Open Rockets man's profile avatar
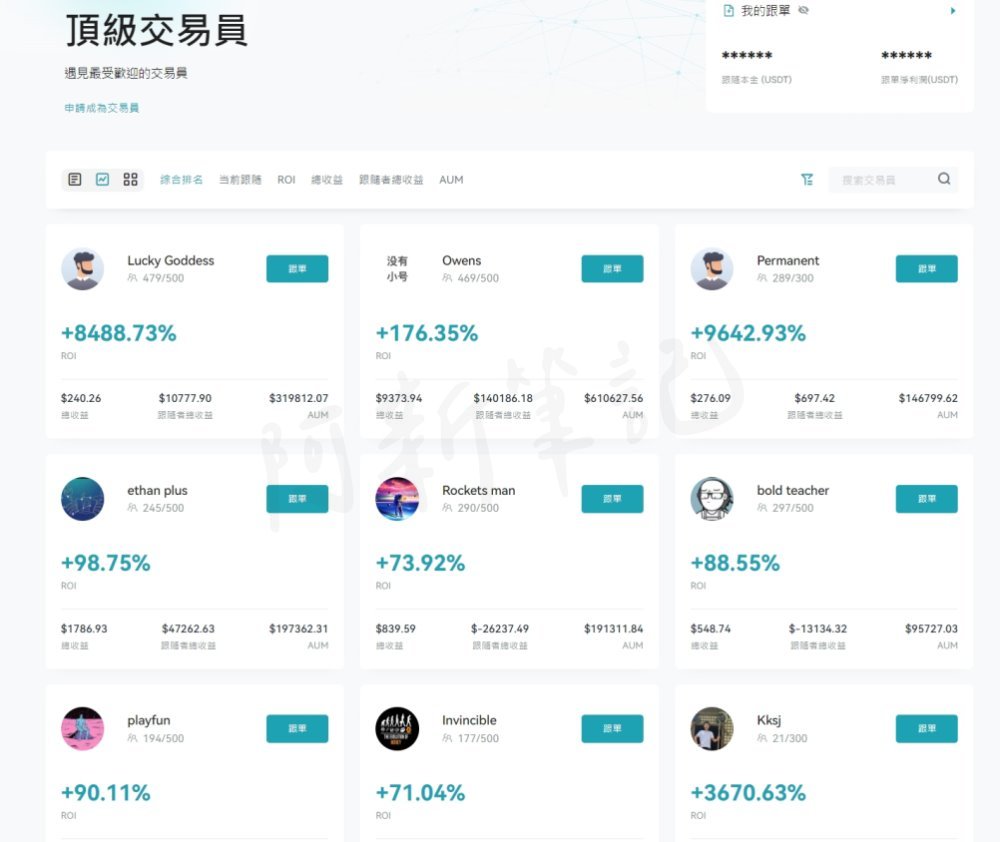1000x842 pixels. coord(397,499)
